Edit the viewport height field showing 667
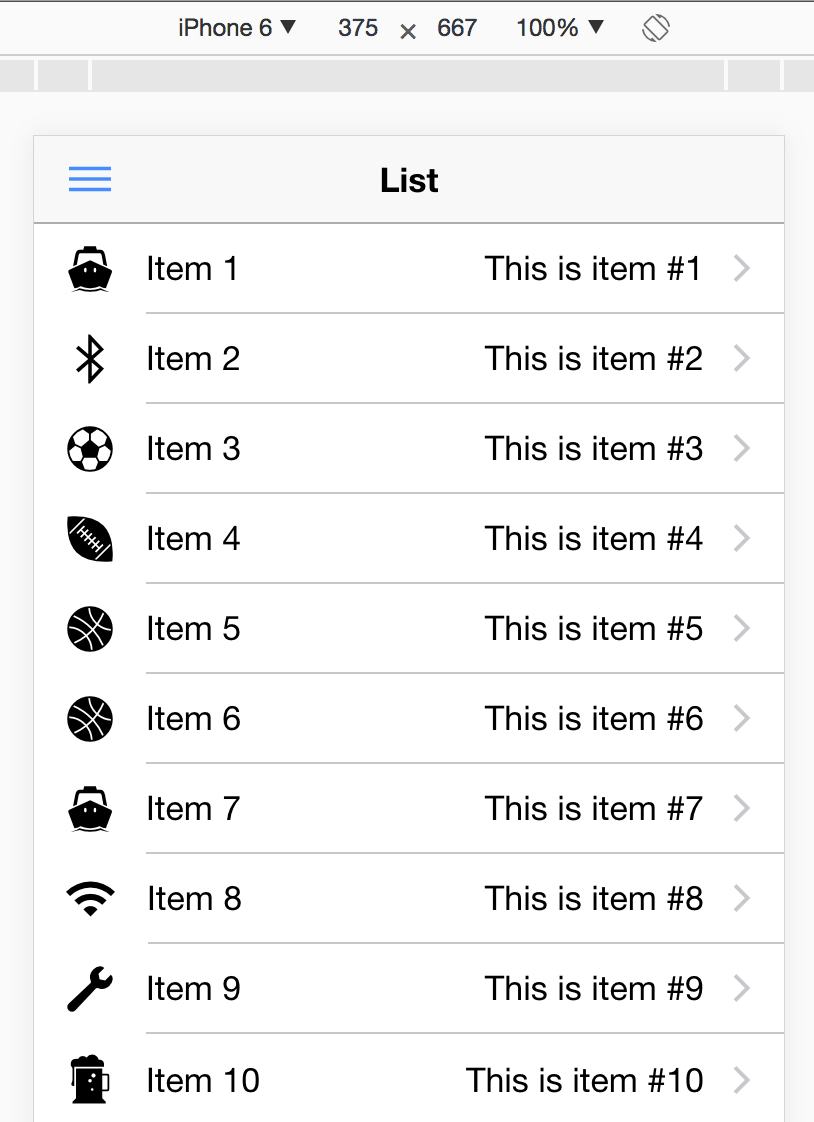814x1122 pixels. [x=457, y=28]
